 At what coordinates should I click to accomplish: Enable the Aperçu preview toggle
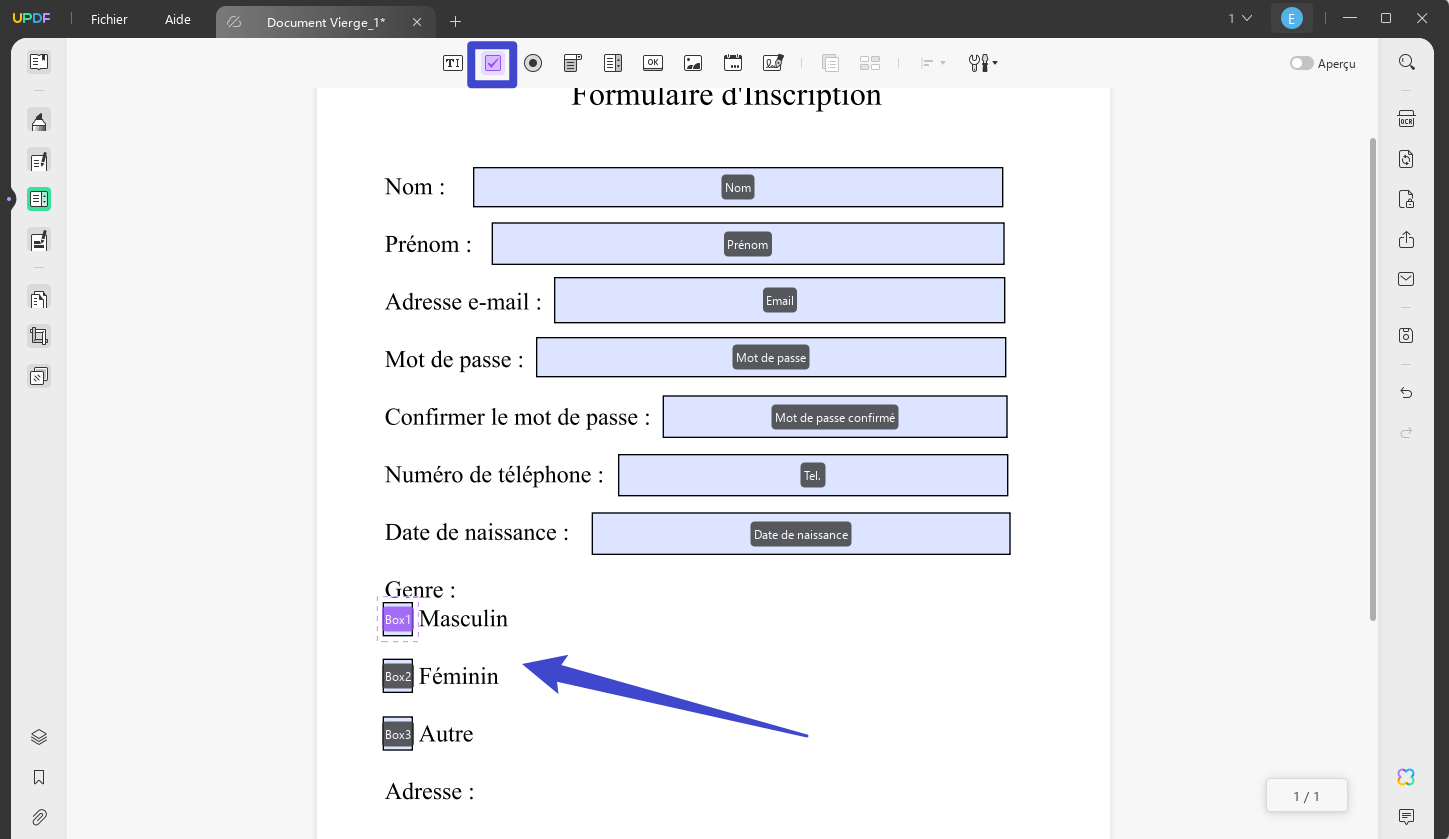coord(1302,62)
